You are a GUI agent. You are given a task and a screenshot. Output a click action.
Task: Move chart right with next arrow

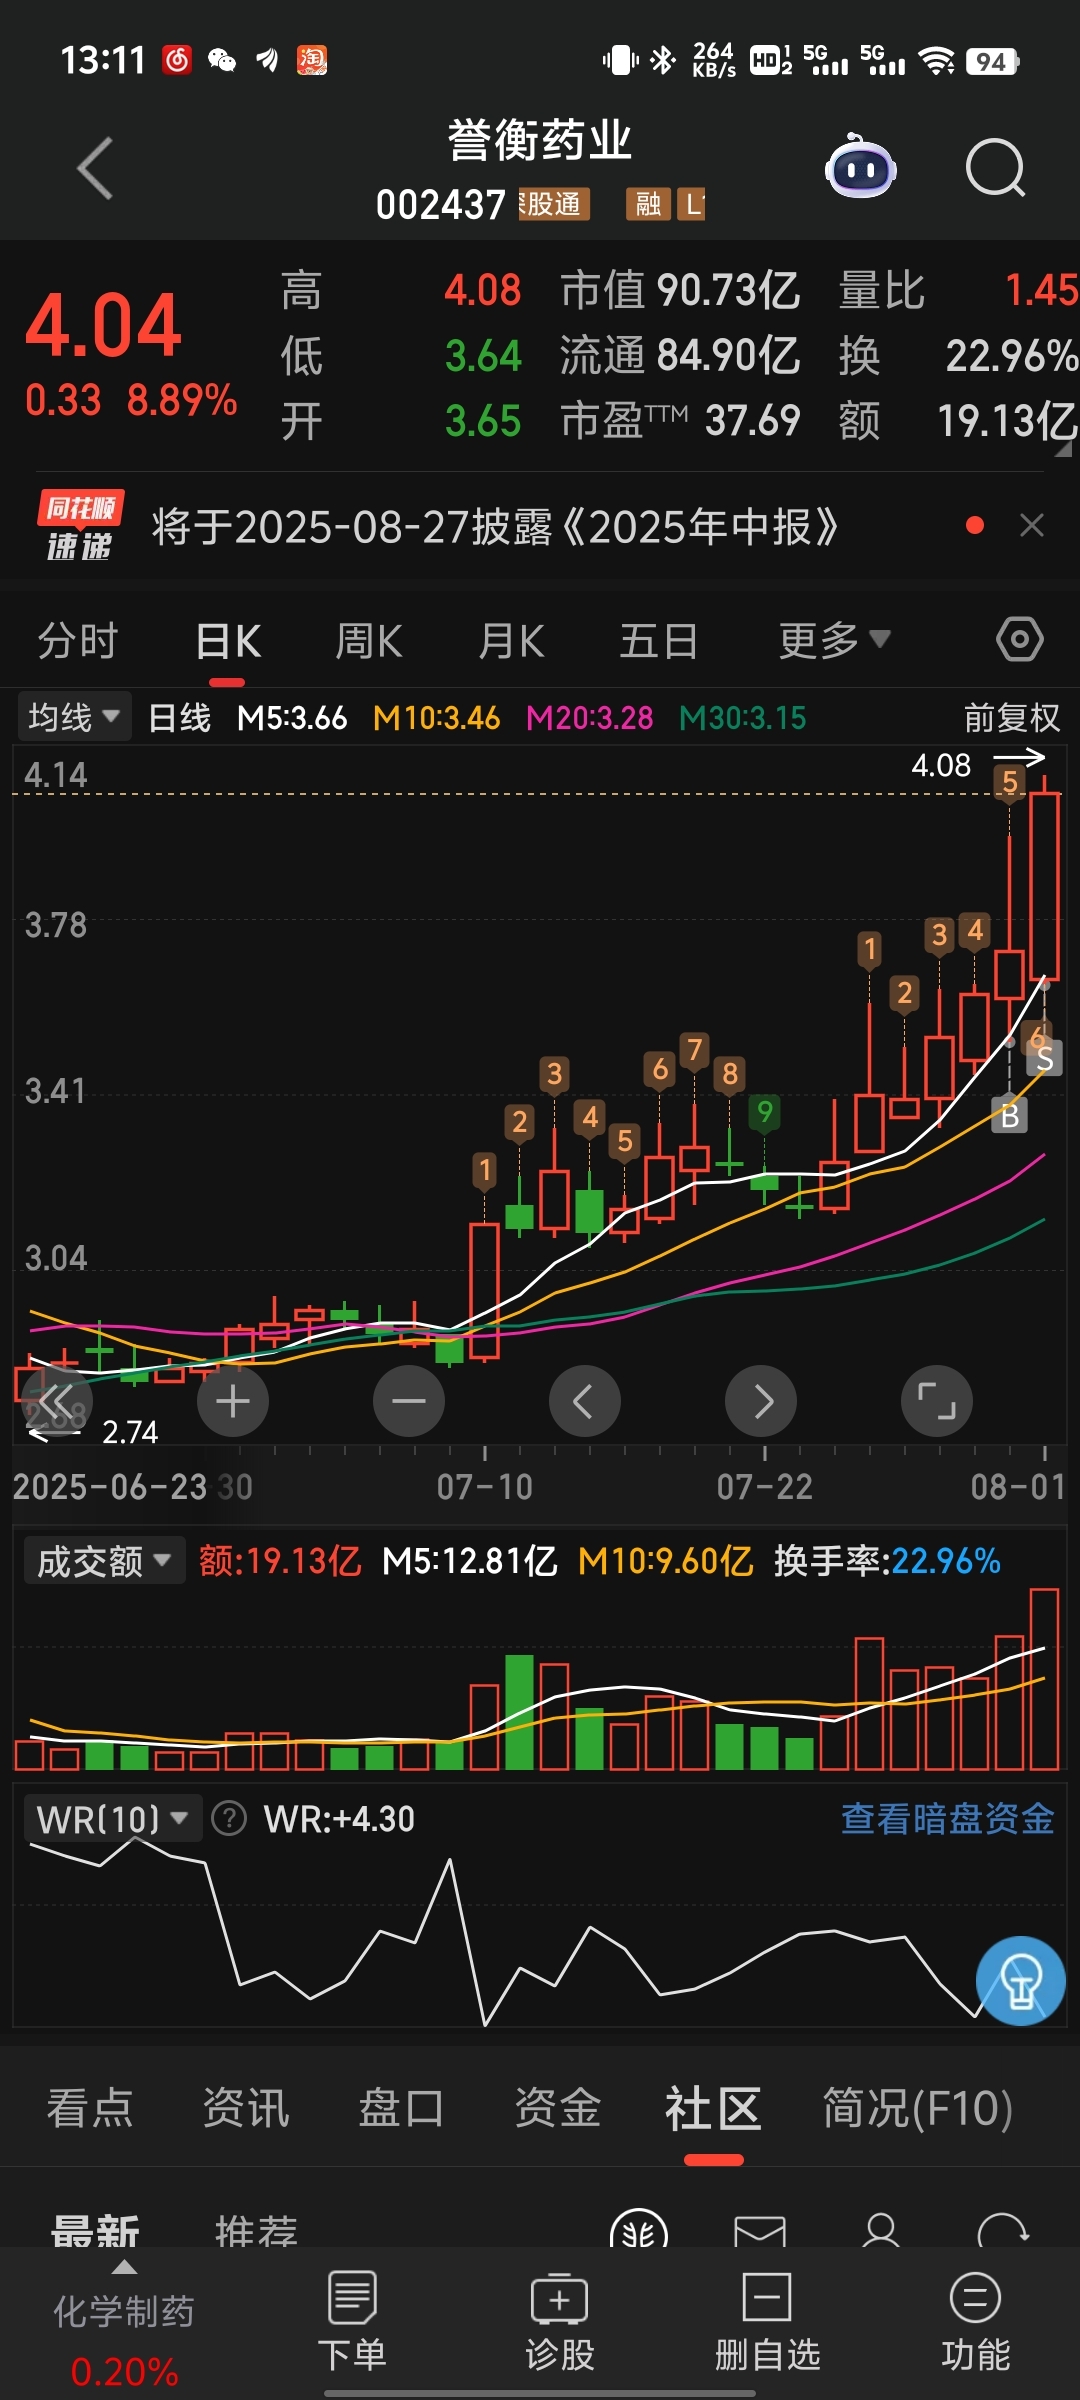pyautogui.click(x=761, y=1401)
